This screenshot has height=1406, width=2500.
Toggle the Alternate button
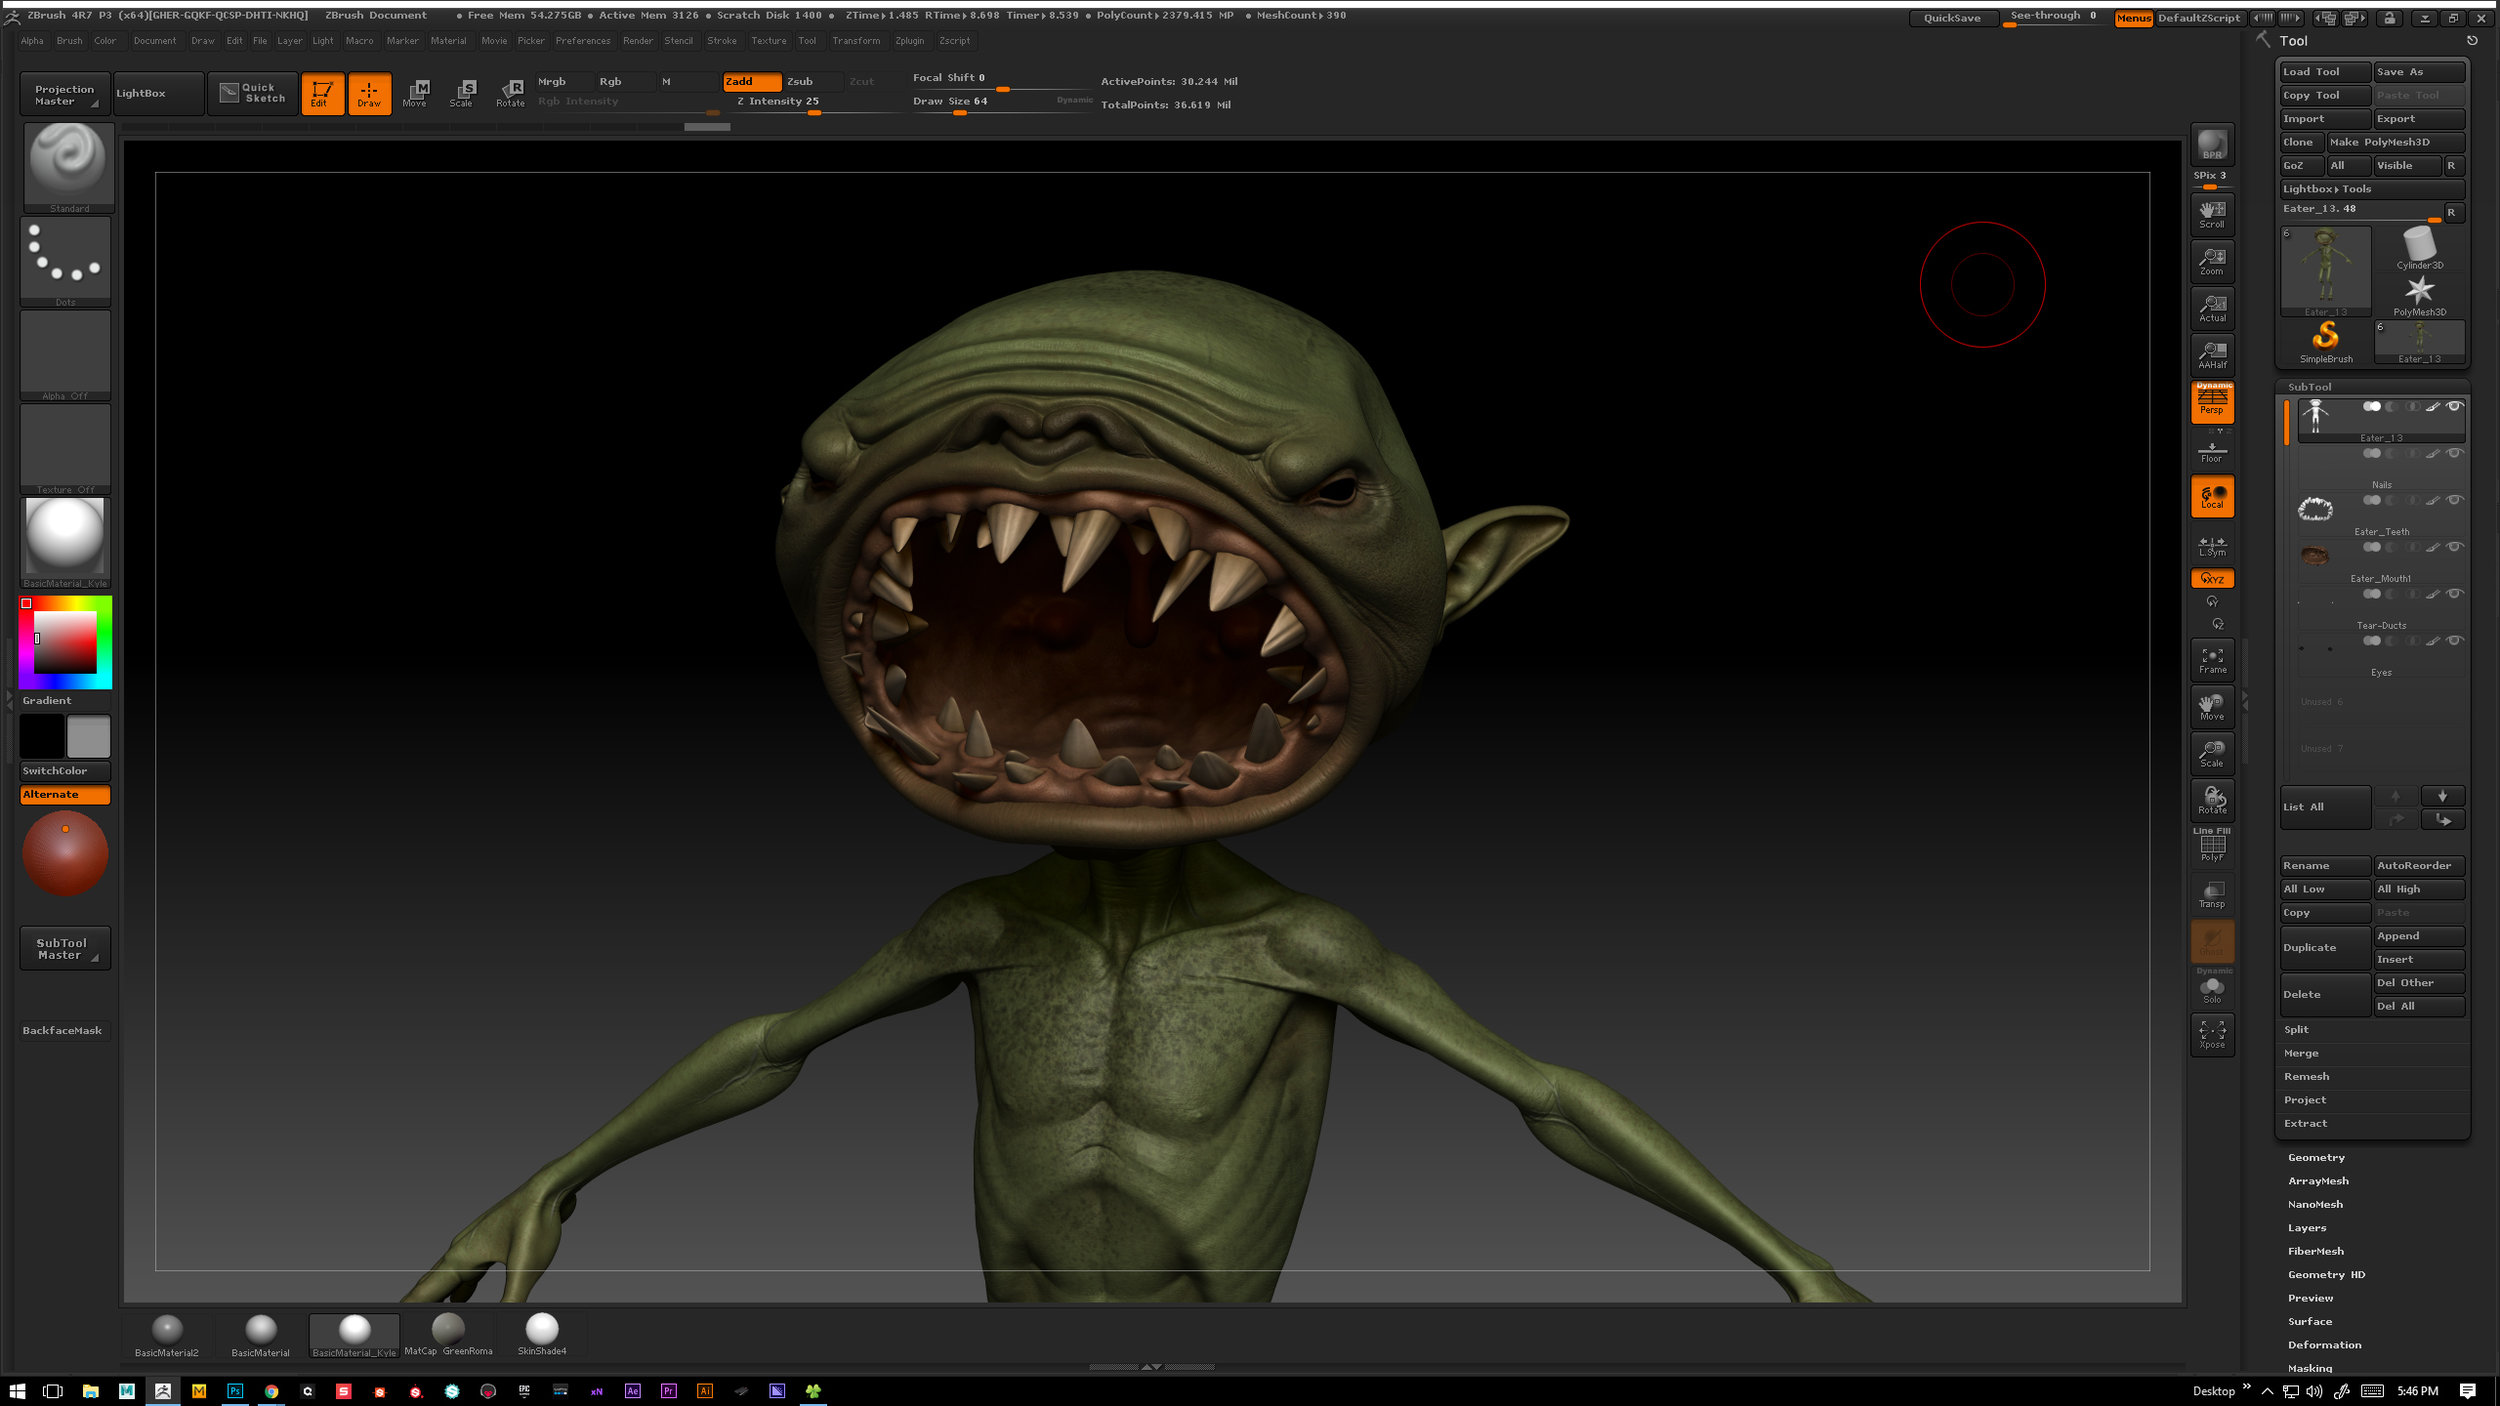[66, 795]
